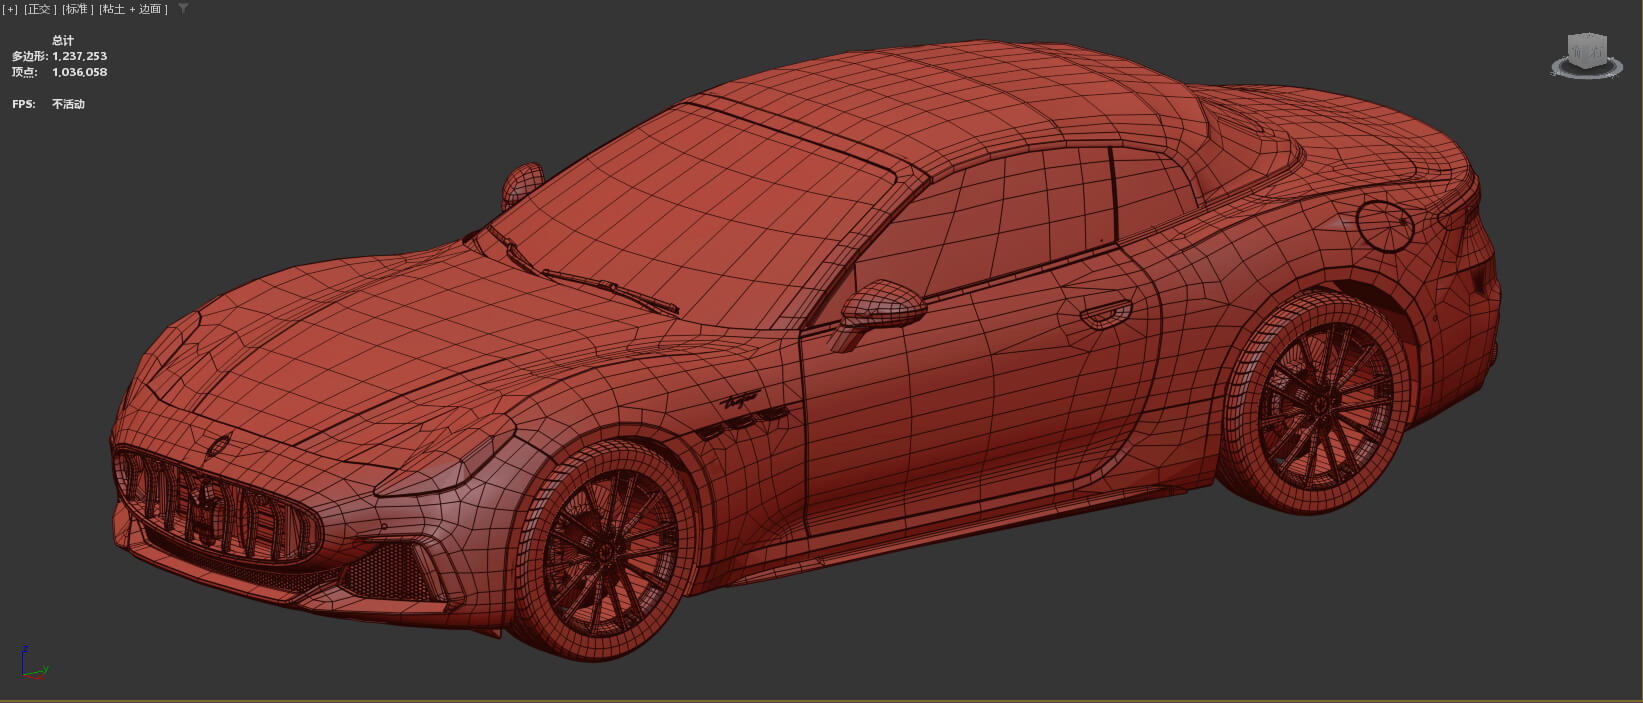
Task: Click the 多边形: statistics label
Action: point(30,56)
